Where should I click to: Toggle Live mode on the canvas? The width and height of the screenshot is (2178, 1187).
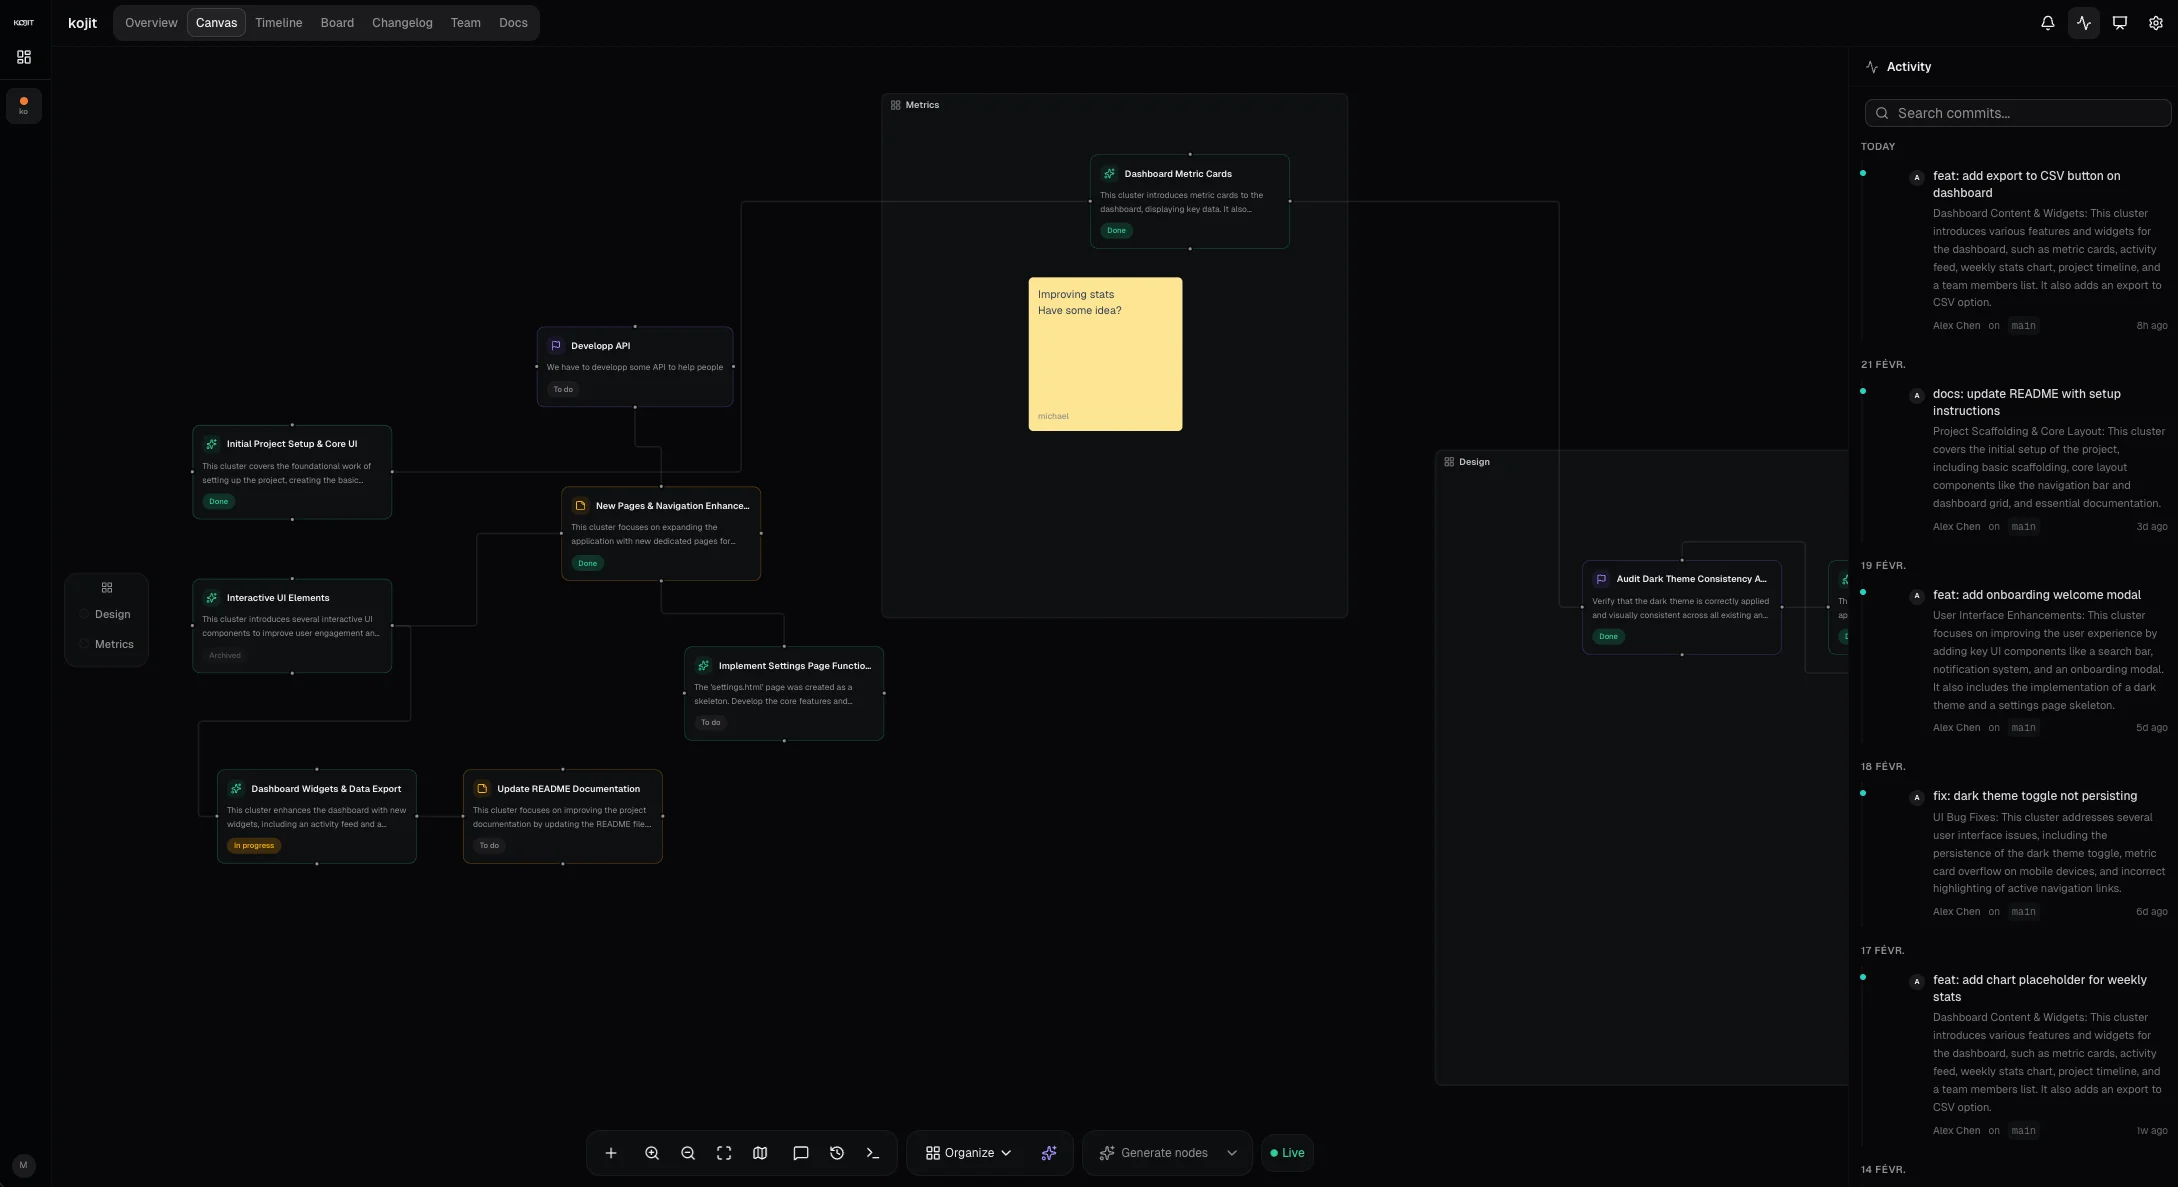tap(1287, 1152)
